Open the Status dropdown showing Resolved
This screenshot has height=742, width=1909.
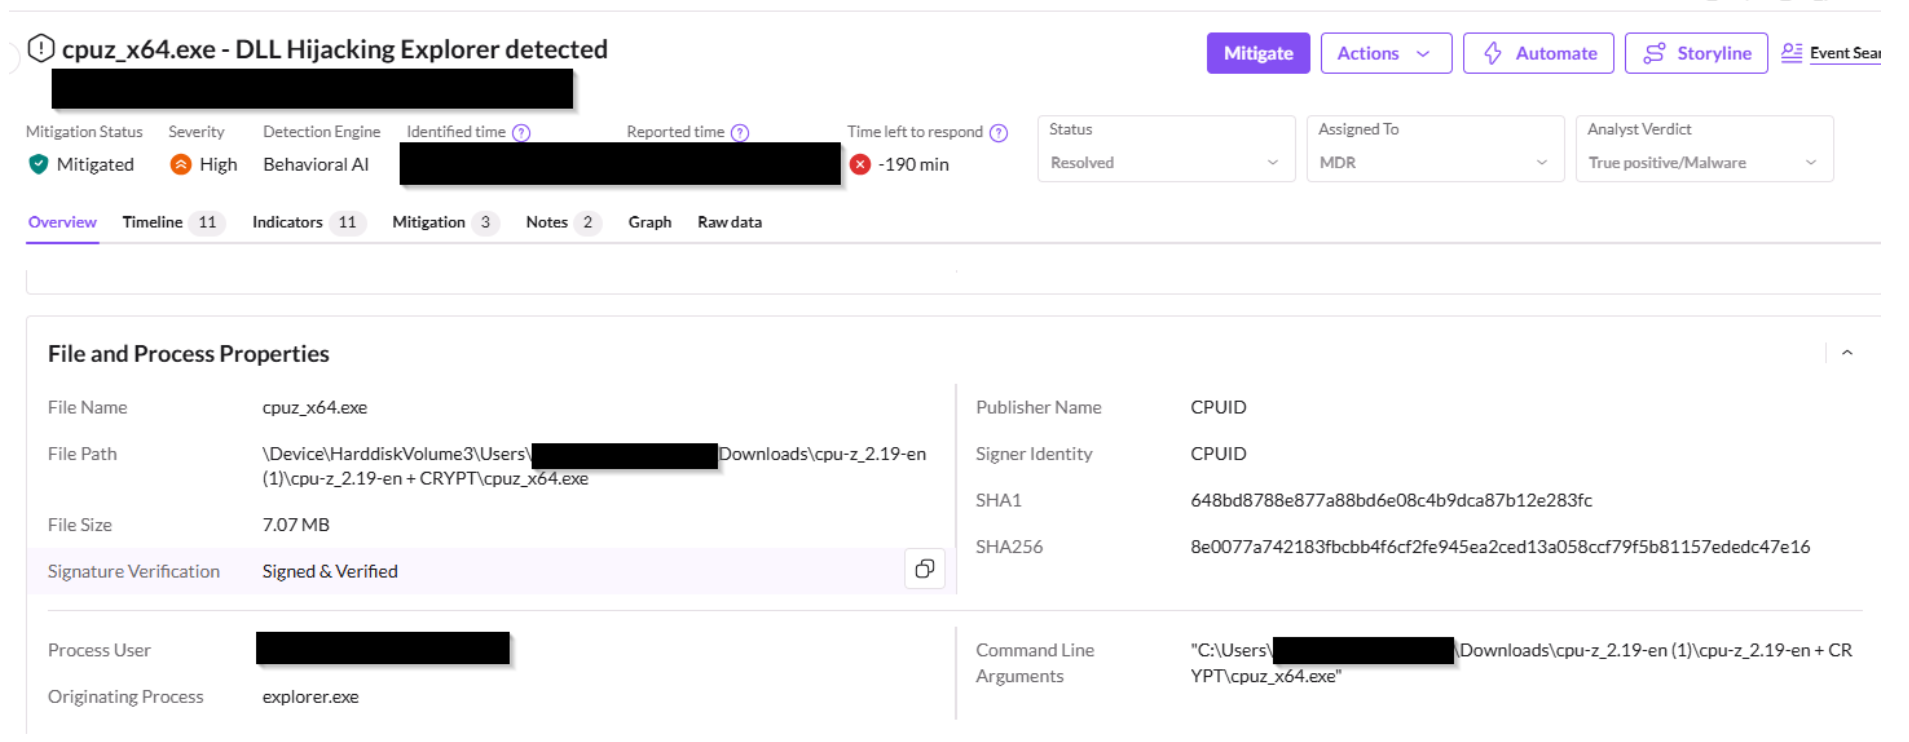(x=1165, y=162)
